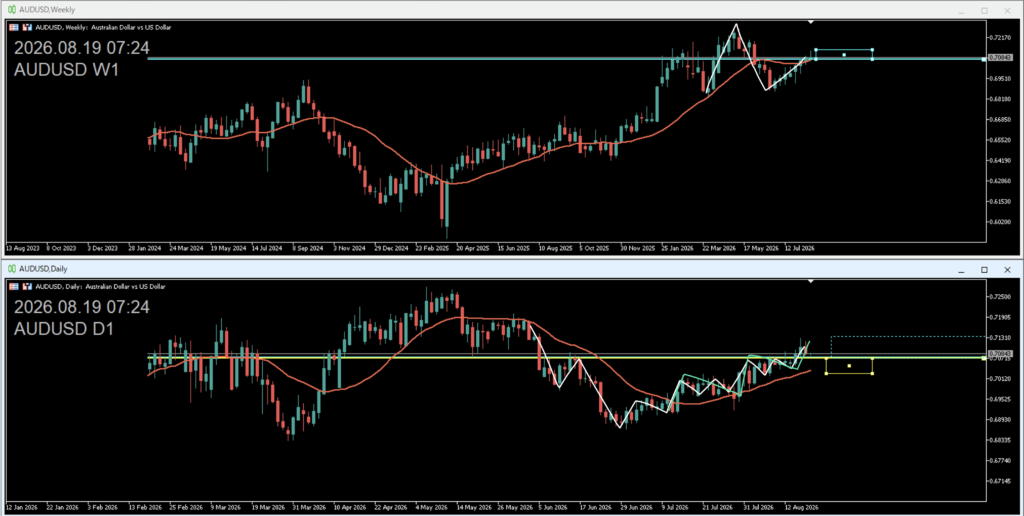Screen dimensions: 1024x516
Task: Click the '8 Sep 2024' date on Weekly axis
Action: click(x=308, y=248)
